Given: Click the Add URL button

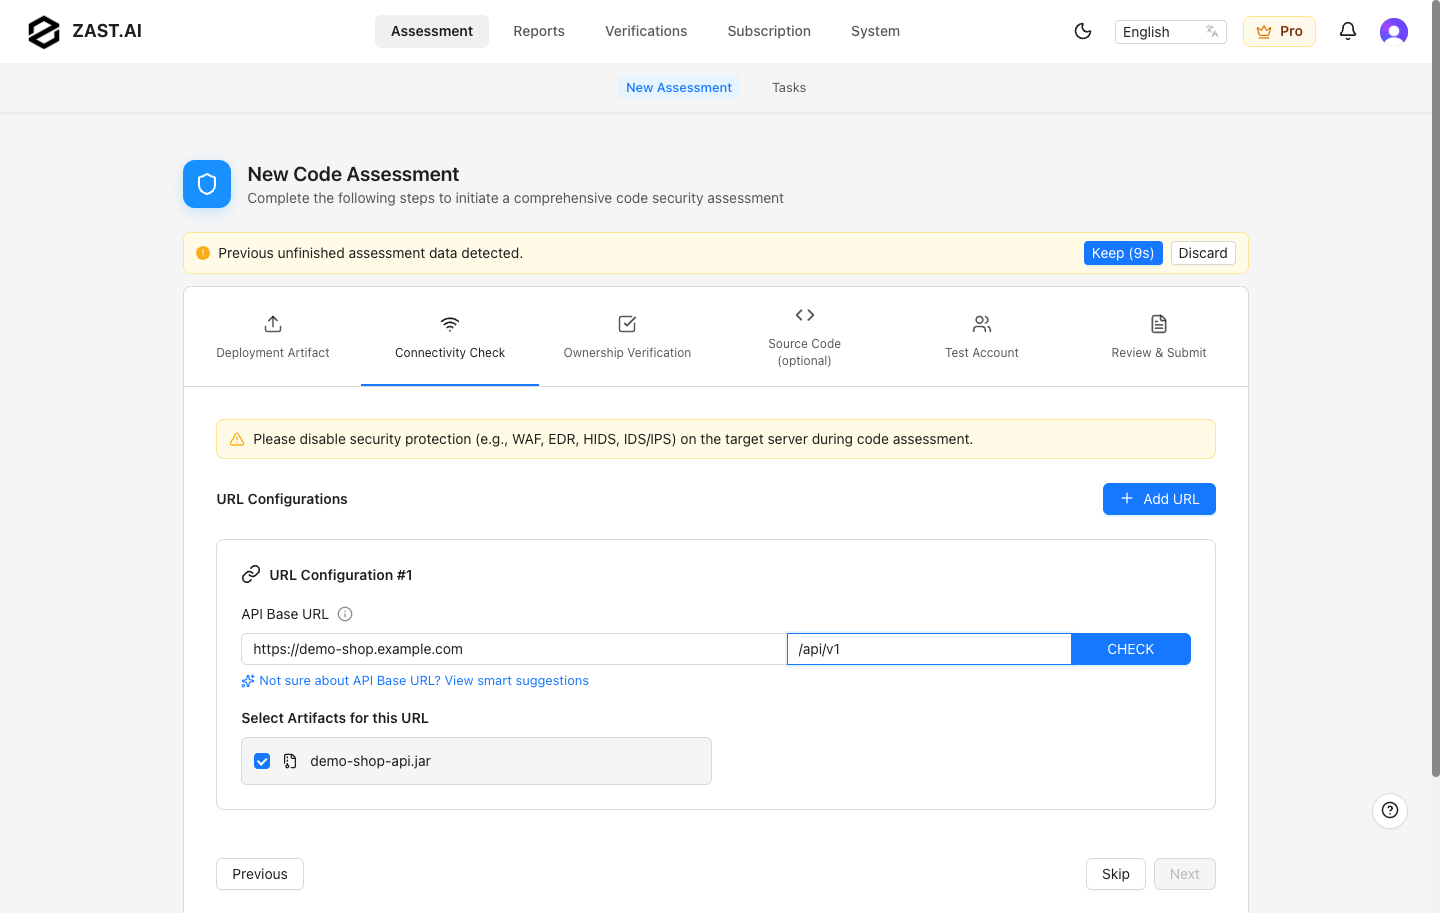Looking at the screenshot, I should click(1159, 499).
